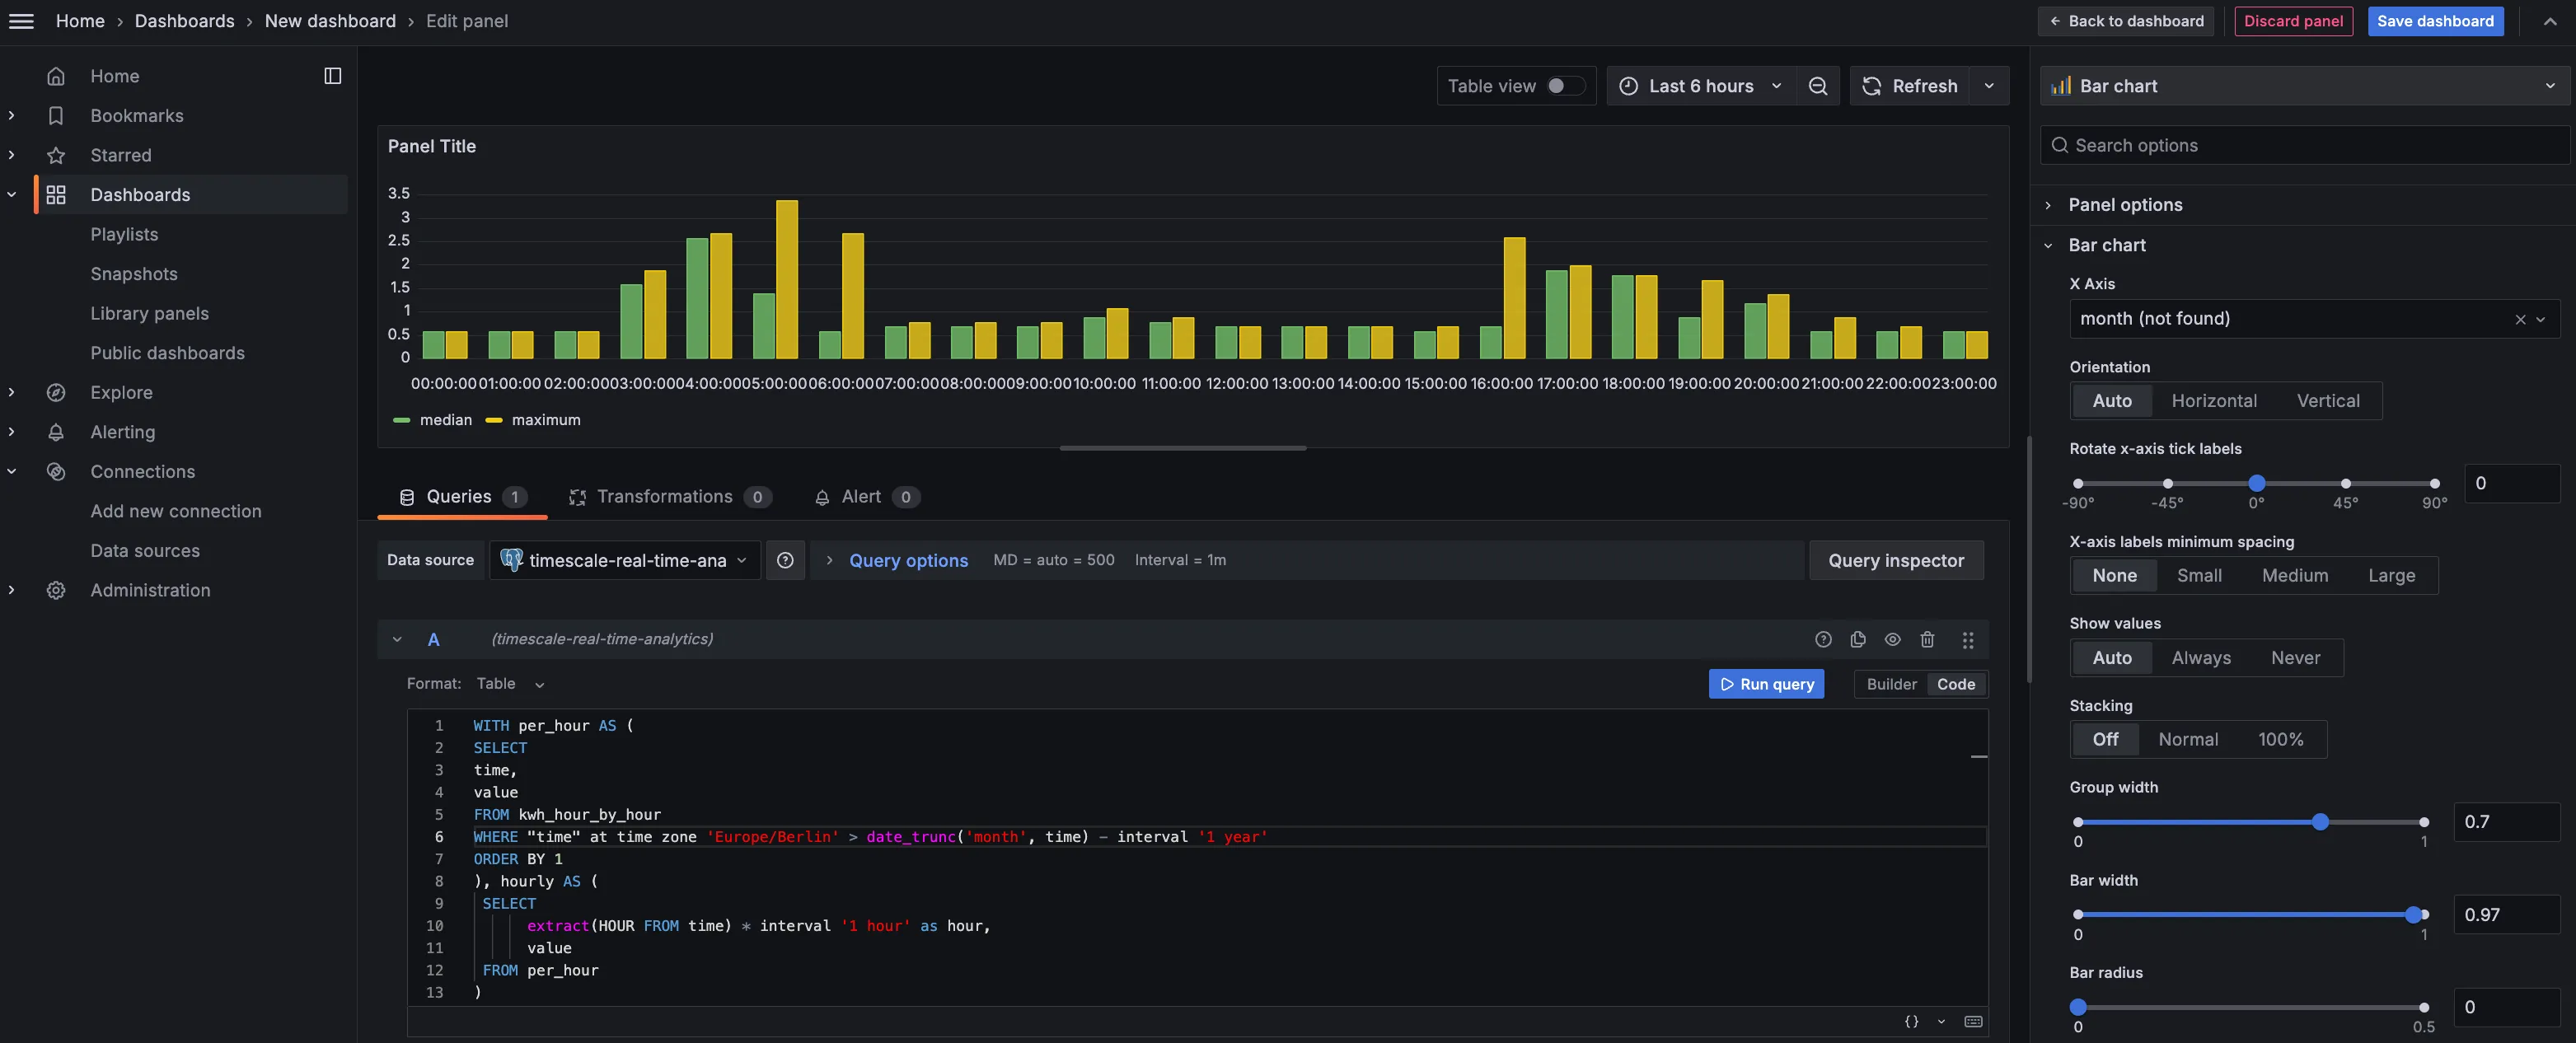The height and width of the screenshot is (1043, 2576).
Task: Click the drag handle of query A
Action: click(x=1967, y=640)
